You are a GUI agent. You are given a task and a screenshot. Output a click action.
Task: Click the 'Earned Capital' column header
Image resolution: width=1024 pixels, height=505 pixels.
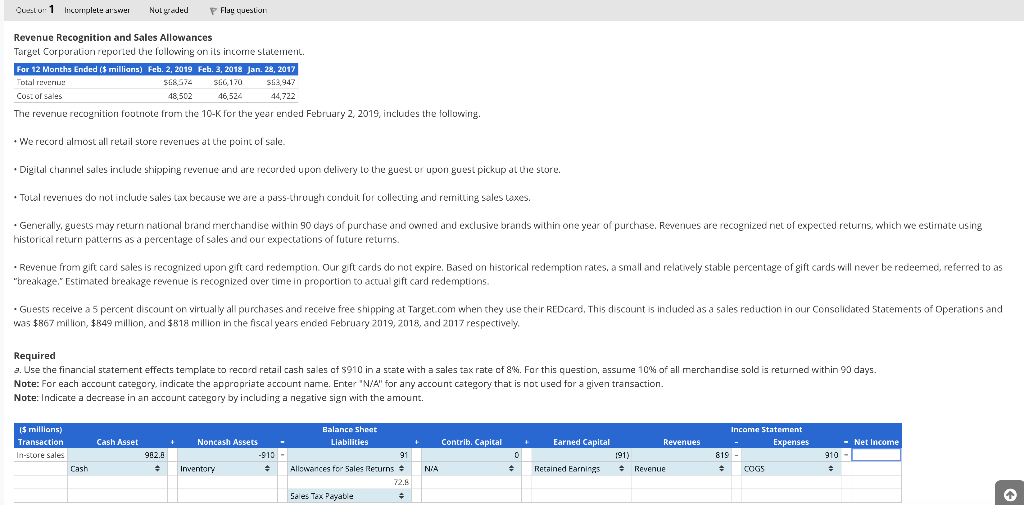pos(581,442)
